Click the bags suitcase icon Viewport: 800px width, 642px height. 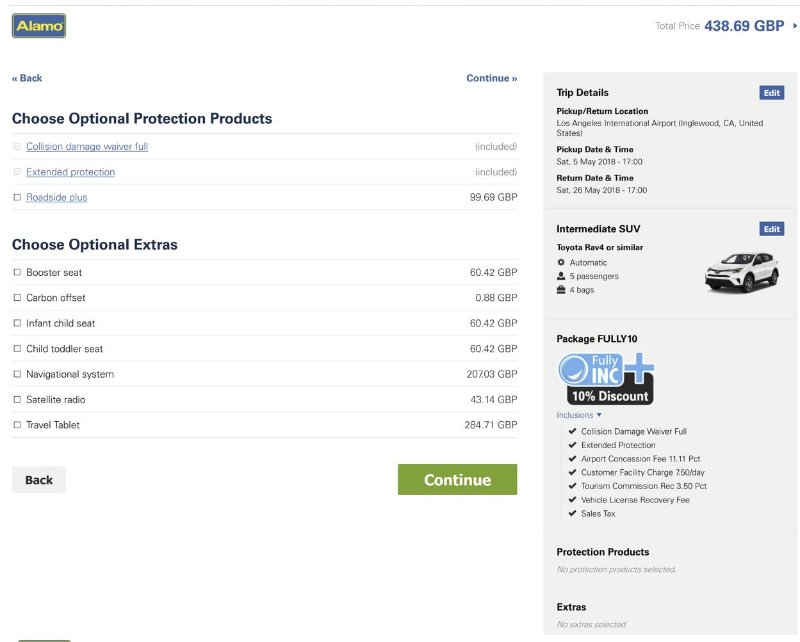562,290
